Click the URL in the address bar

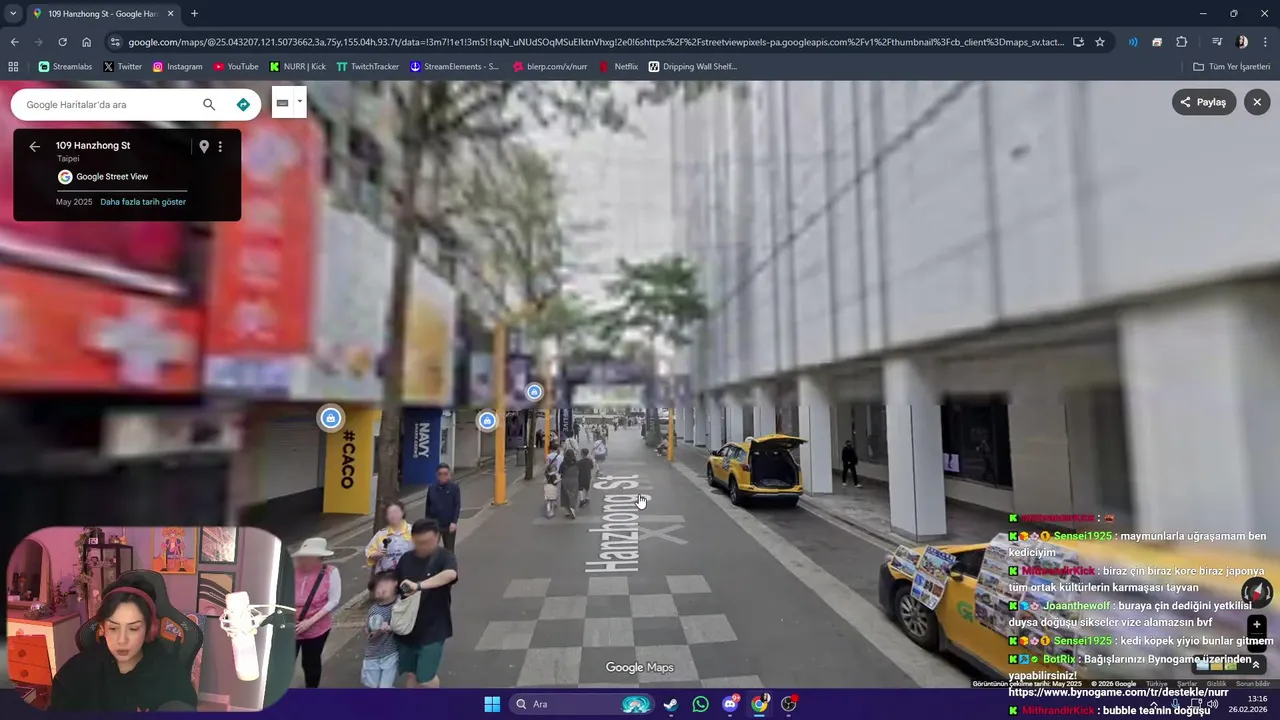596,42
